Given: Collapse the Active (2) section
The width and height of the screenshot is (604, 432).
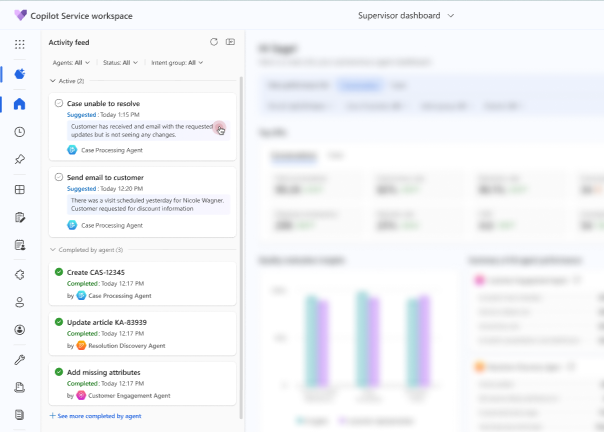Looking at the screenshot, I should (x=52, y=81).
